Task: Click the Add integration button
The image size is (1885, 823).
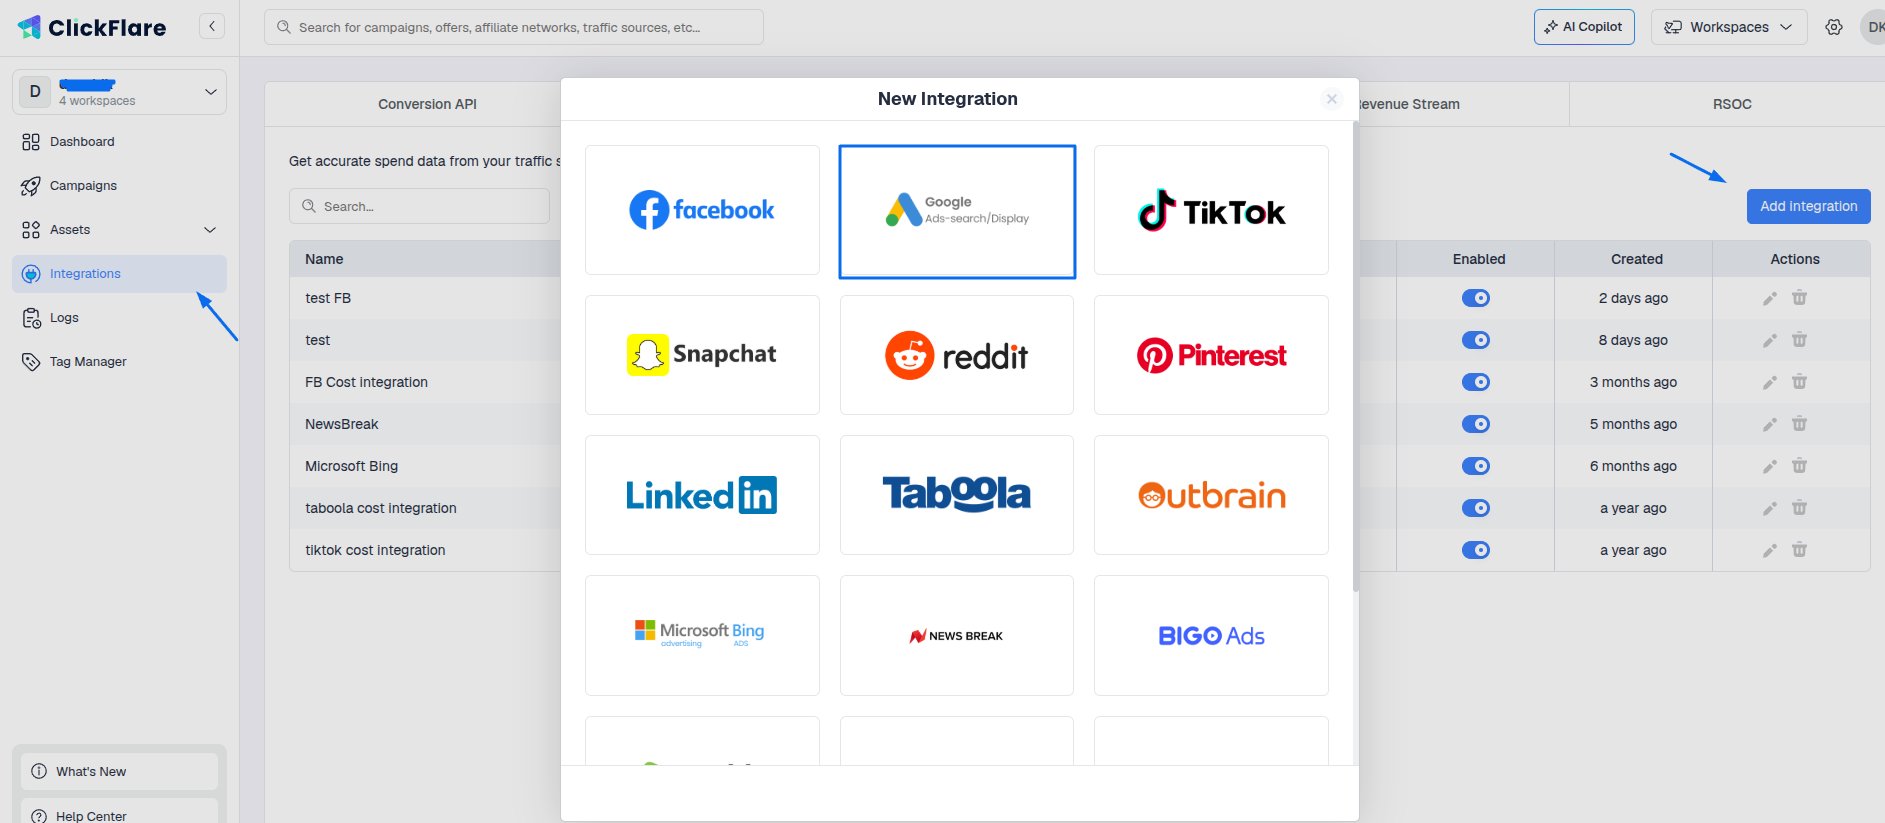Action: click(x=1809, y=206)
